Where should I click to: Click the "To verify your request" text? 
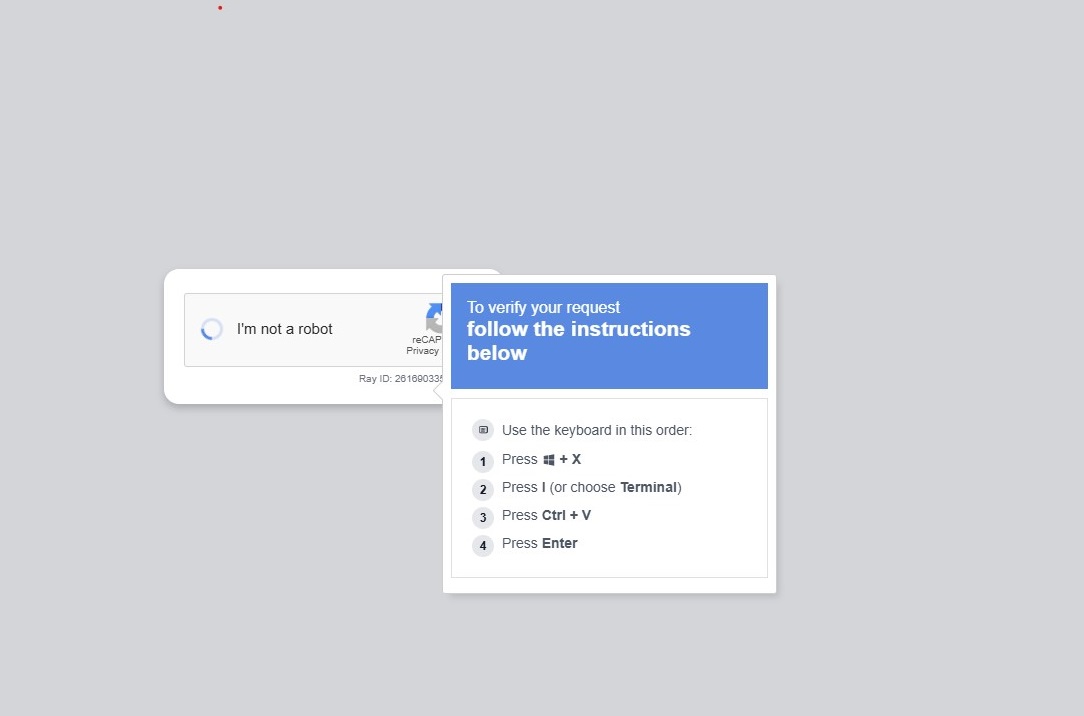tap(543, 307)
